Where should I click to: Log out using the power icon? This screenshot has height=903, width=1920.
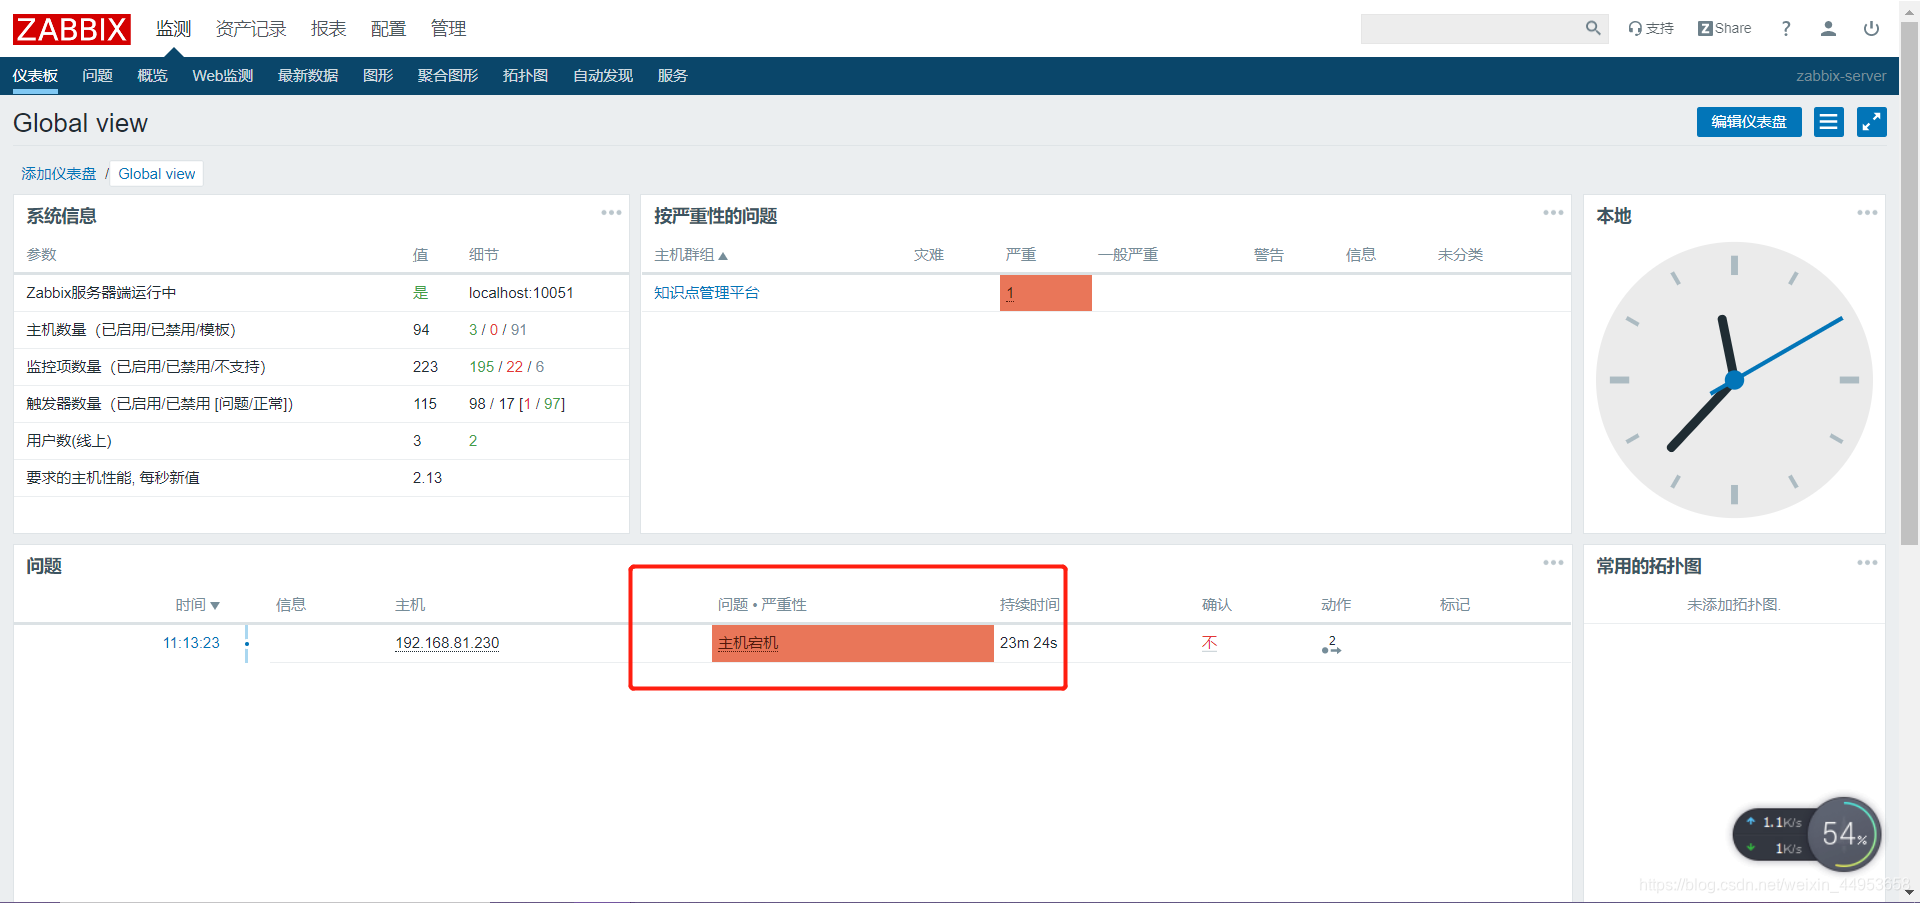1871,28
